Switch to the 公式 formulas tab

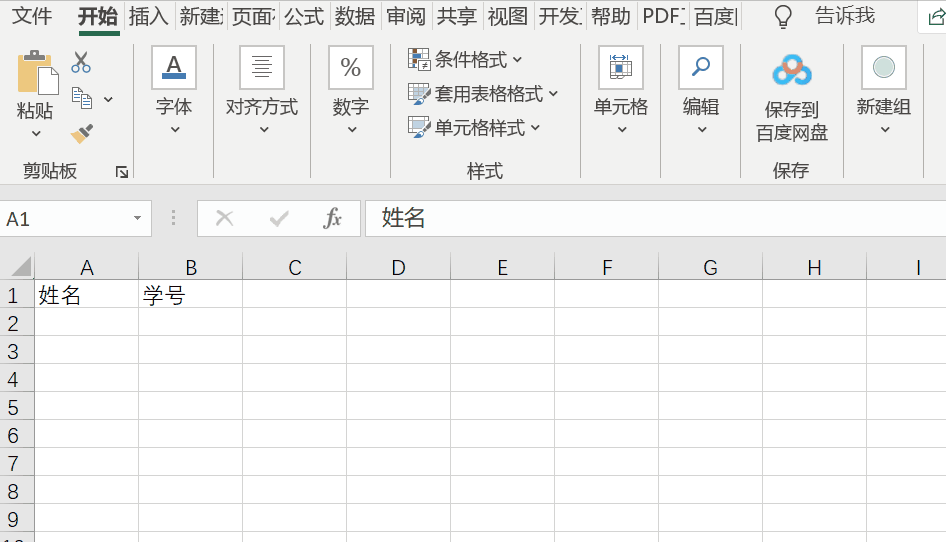coord(304,16)
